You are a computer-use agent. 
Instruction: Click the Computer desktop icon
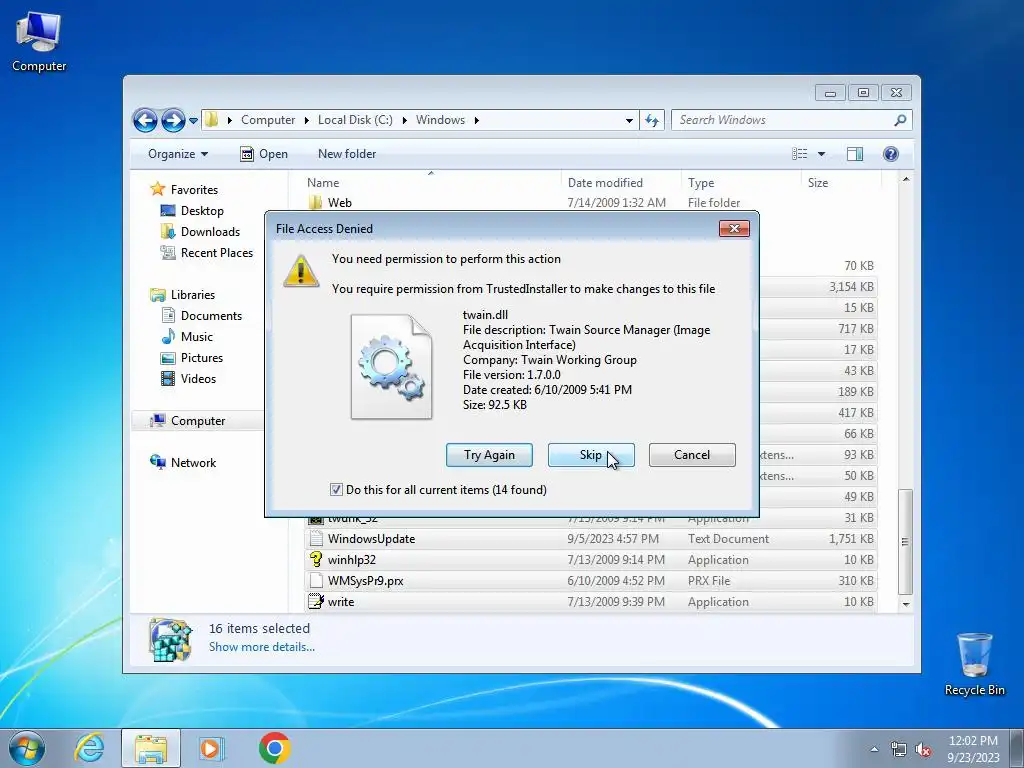(39, 42)
